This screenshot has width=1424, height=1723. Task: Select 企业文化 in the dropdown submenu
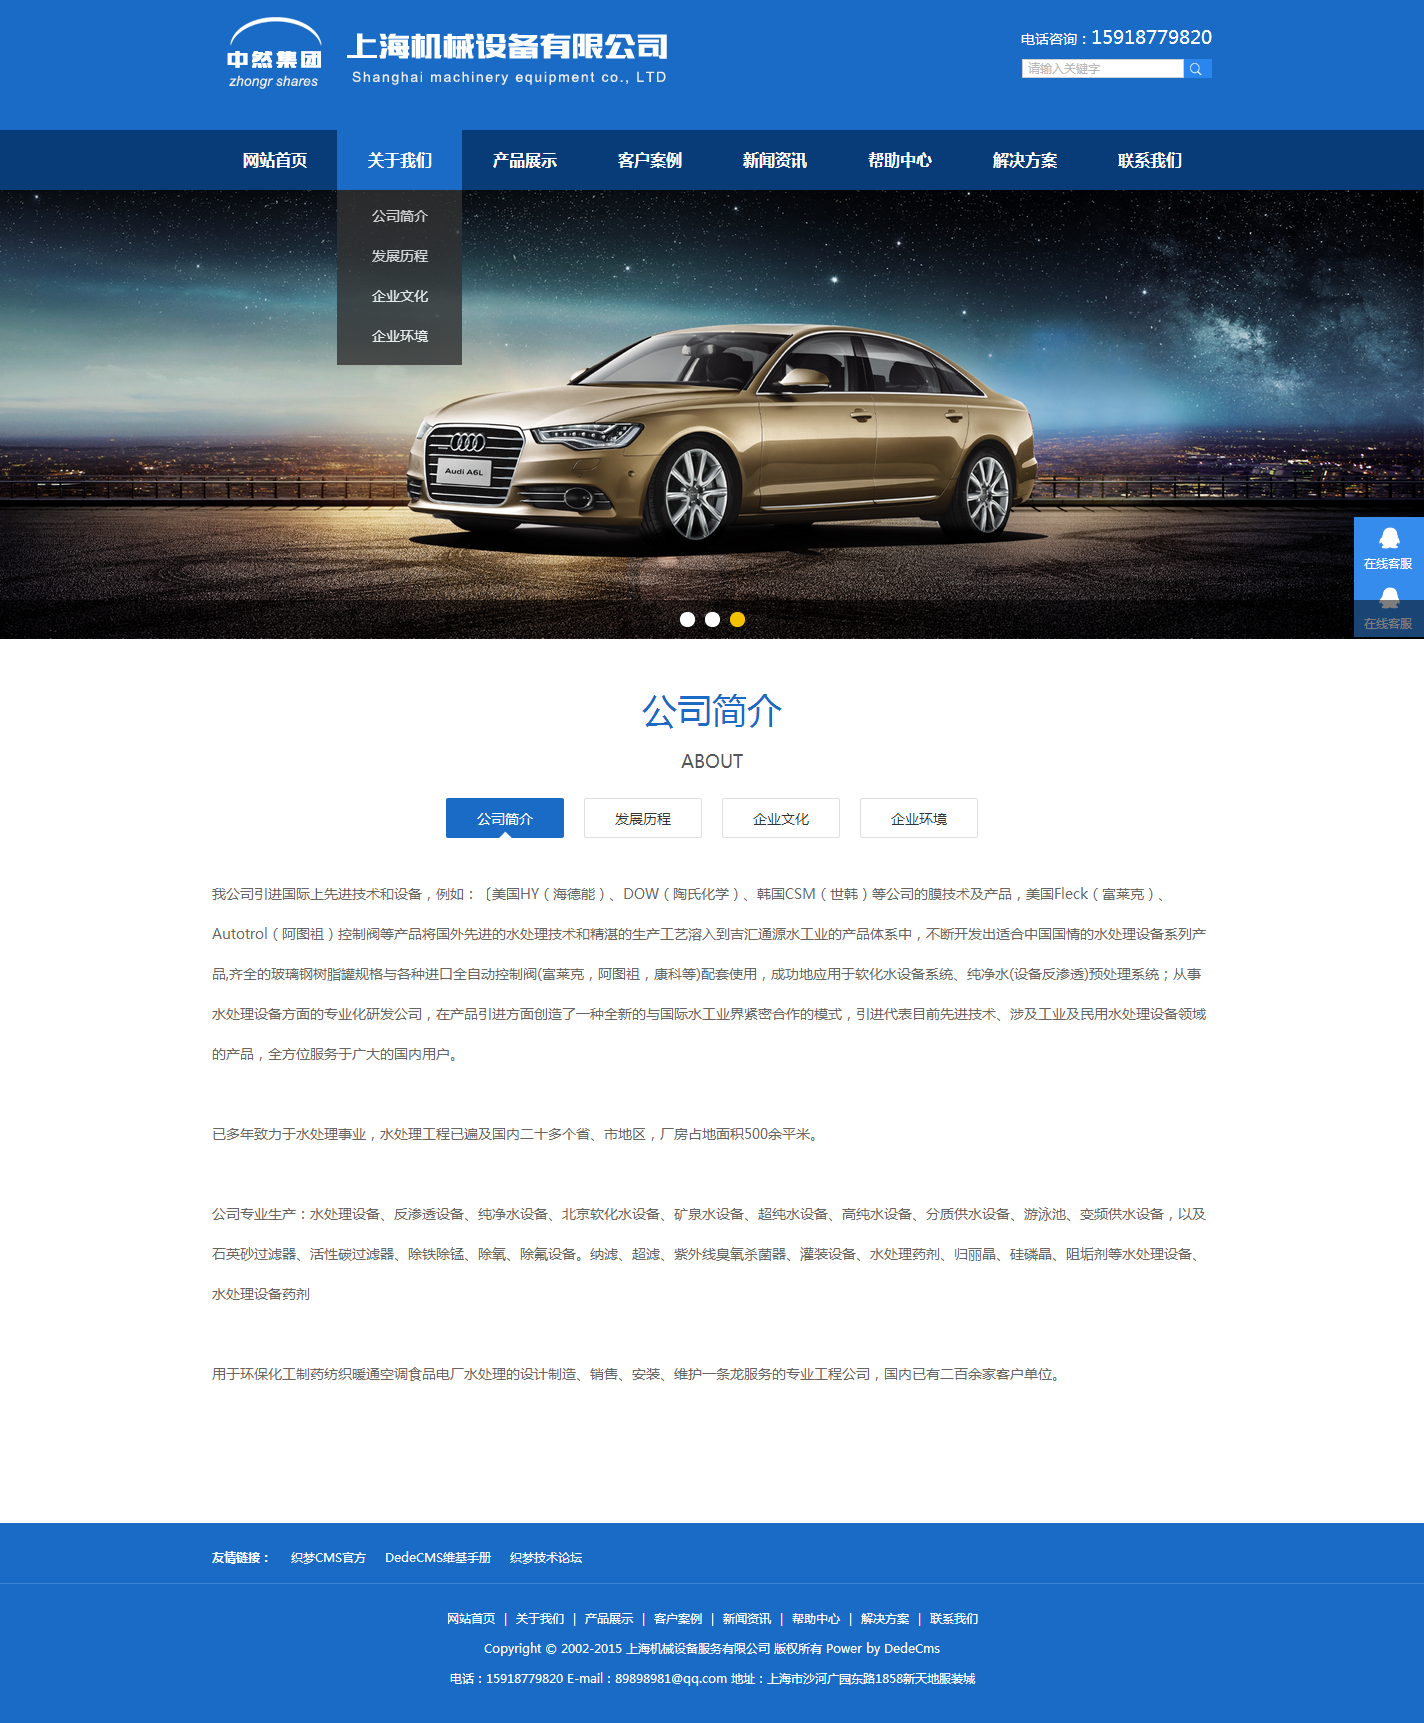click(x=400, y=296)
